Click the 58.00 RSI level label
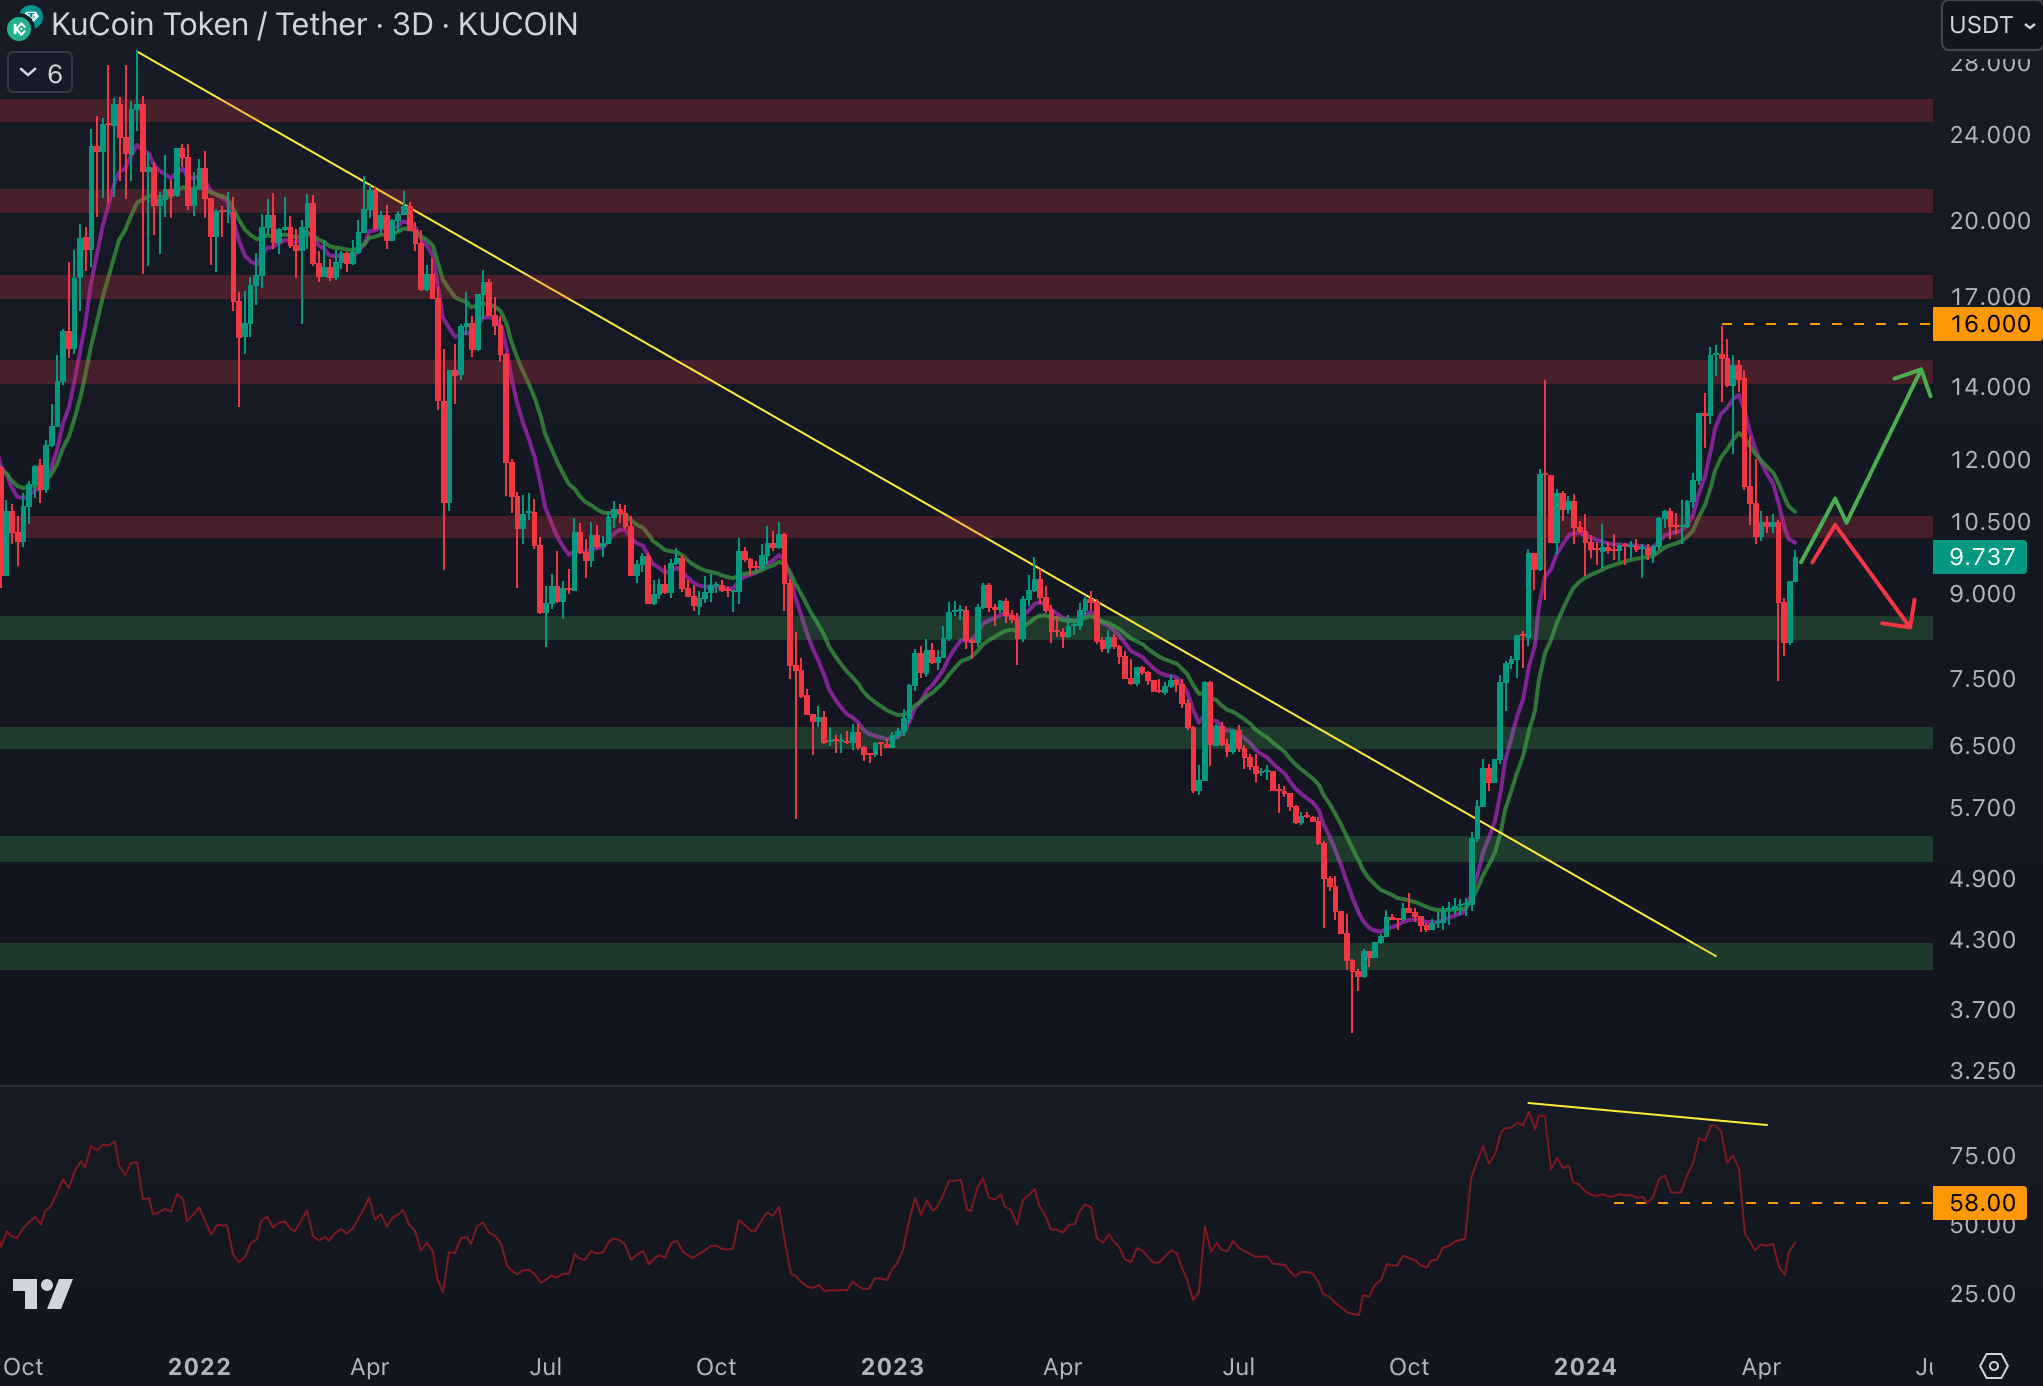This screenshot has width=2043, height=1386. tap(1981, 1203)
